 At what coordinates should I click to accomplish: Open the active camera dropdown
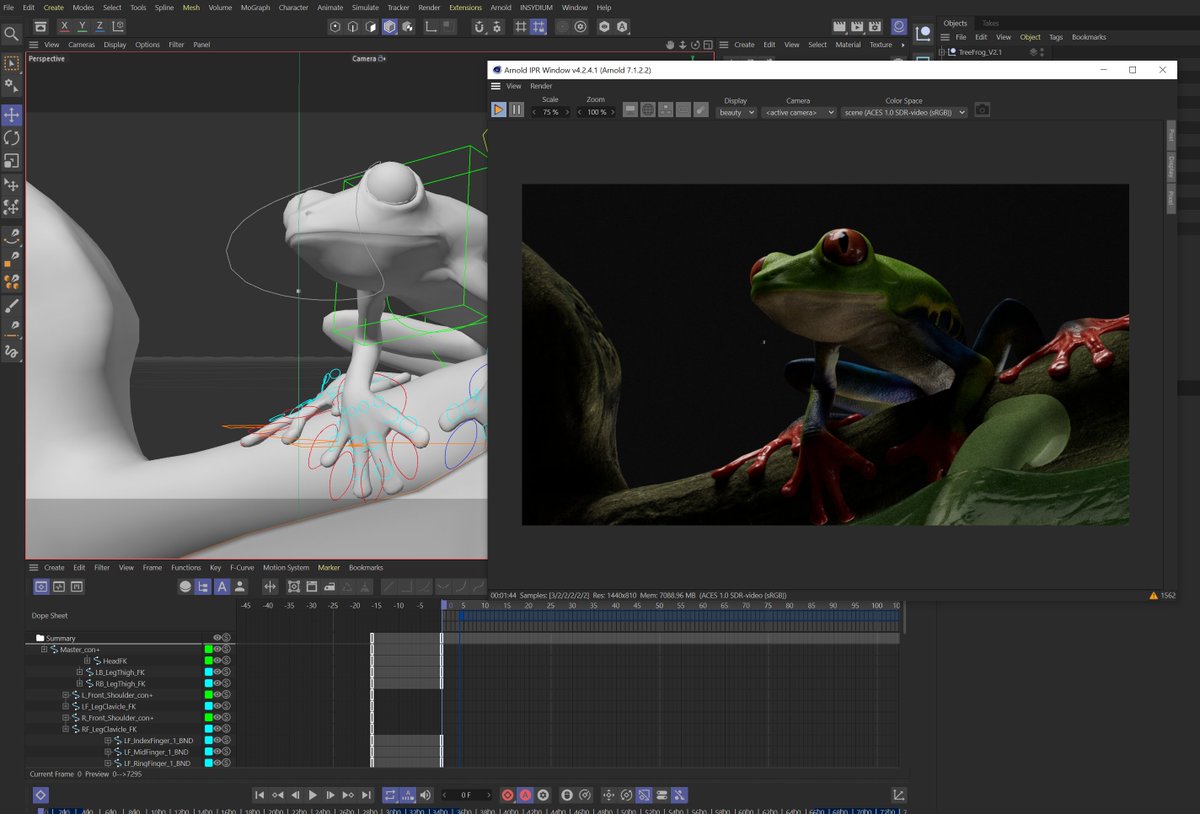pyautogui.click(x=798, y=113)
